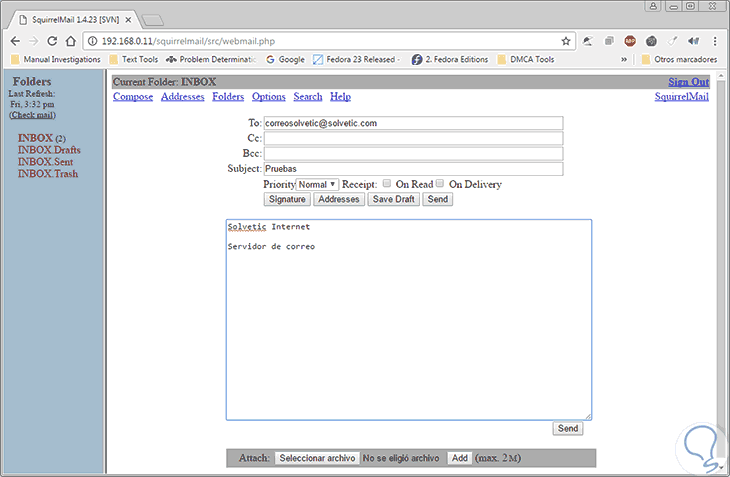Bookmark this page with the star icon
The image size is (730, 477).
tap(566, 41)
